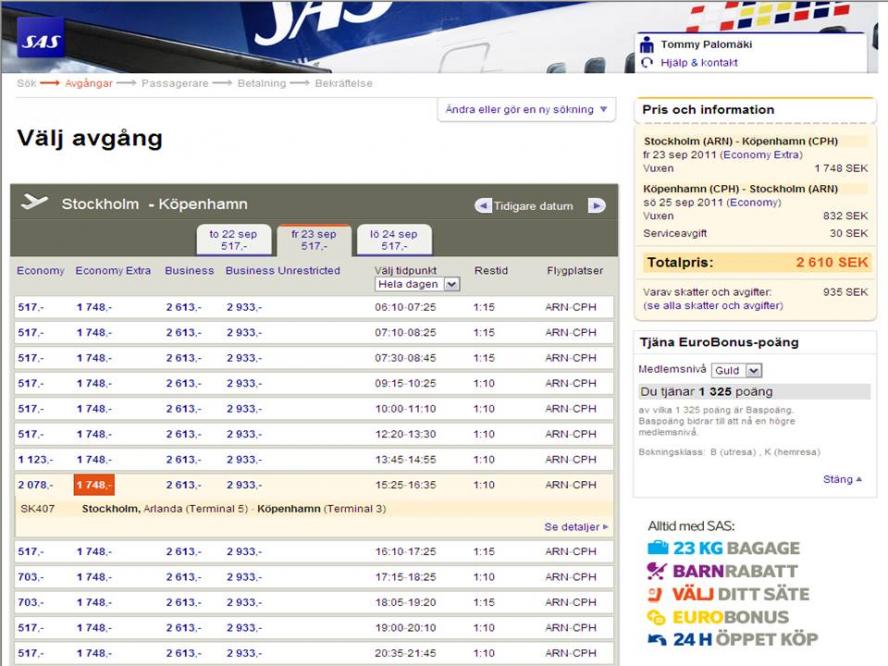Click highlighted 1 748 fare for 15:25-16:35 flight

(94, 485)
